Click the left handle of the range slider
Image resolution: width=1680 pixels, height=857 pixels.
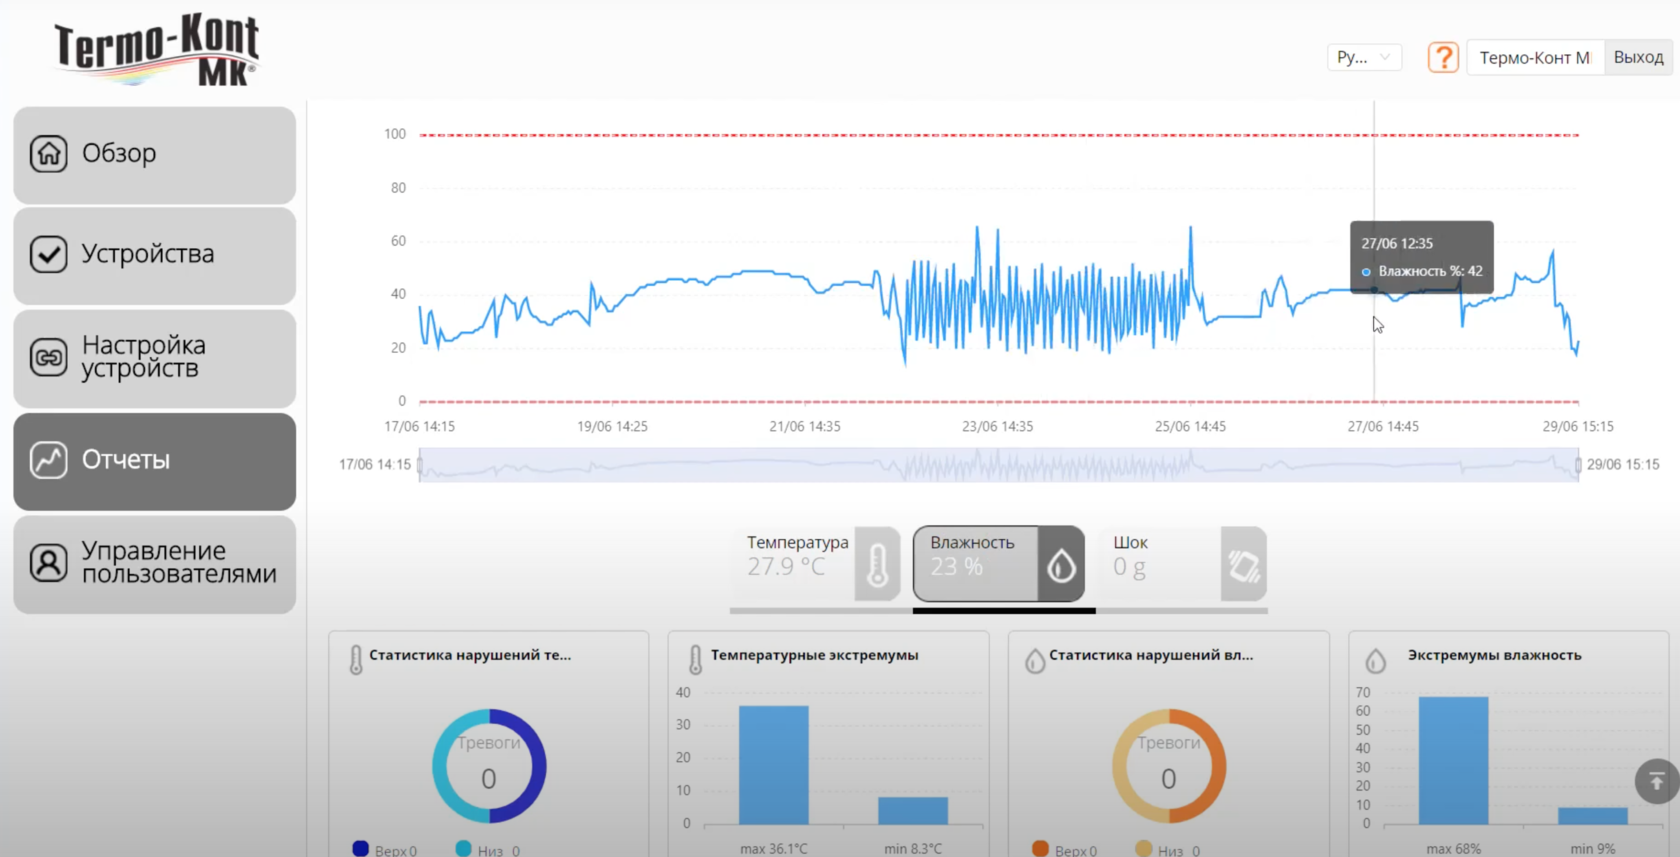coord(420,465)
